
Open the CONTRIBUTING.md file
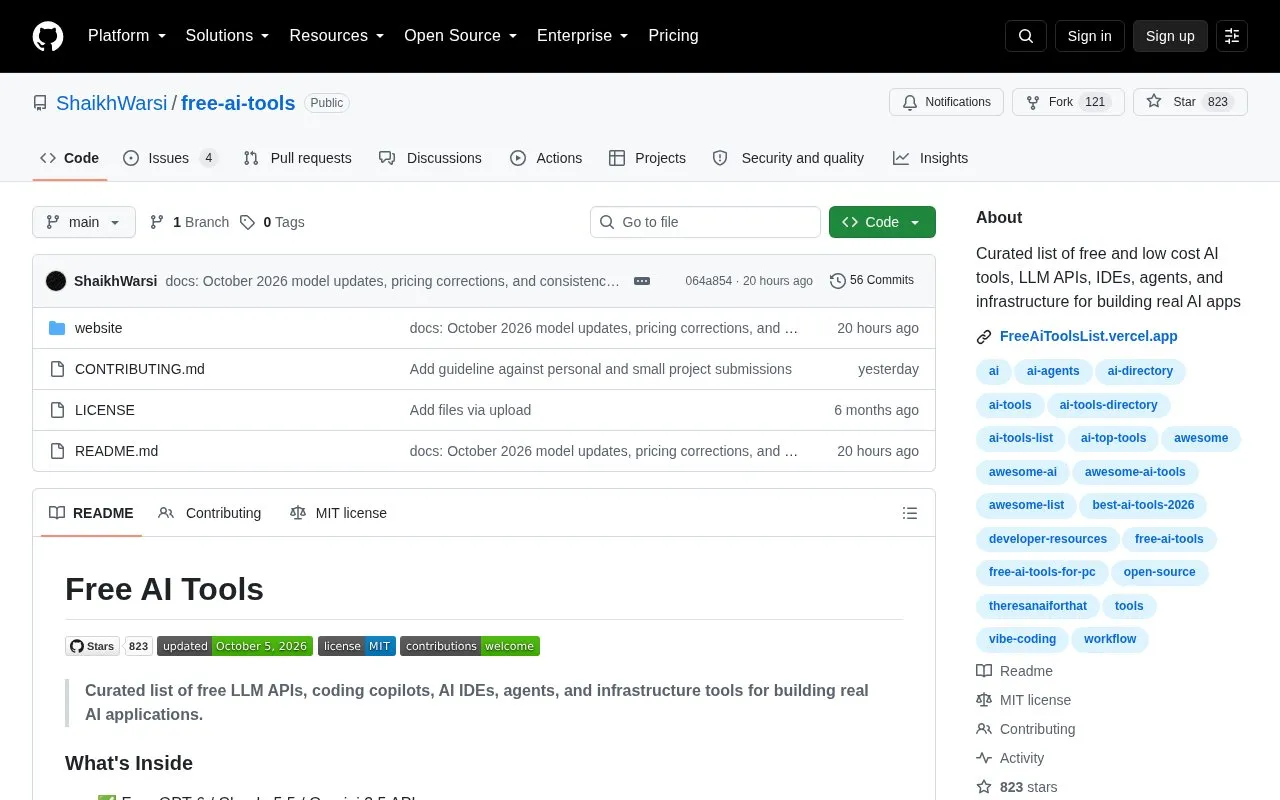coord(140,369)
